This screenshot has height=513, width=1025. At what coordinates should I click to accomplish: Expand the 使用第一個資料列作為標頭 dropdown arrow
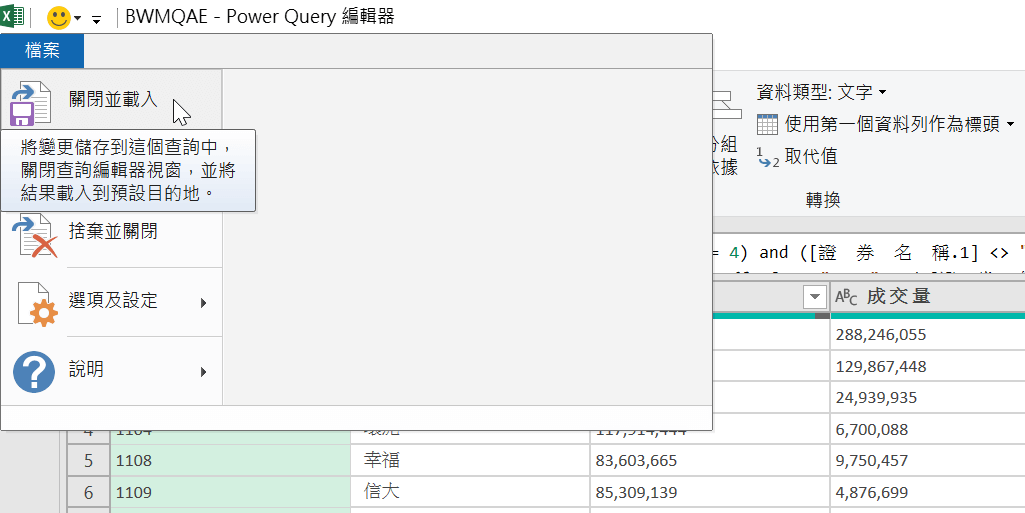1011,124
